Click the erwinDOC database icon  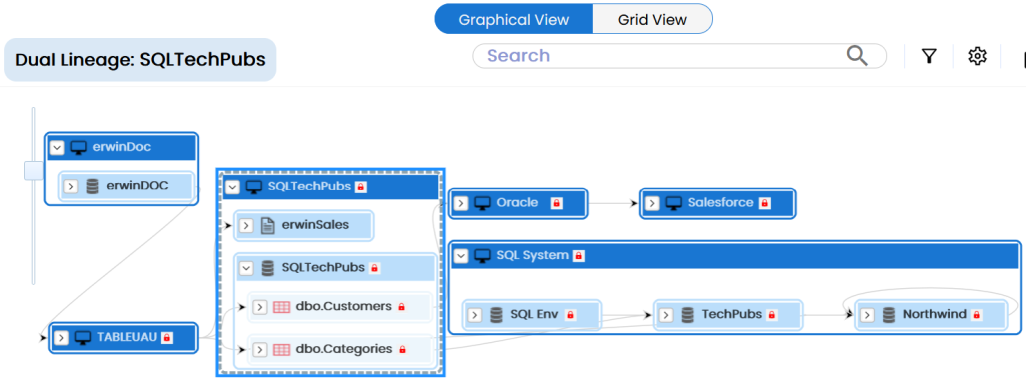(x=92, y=186)
